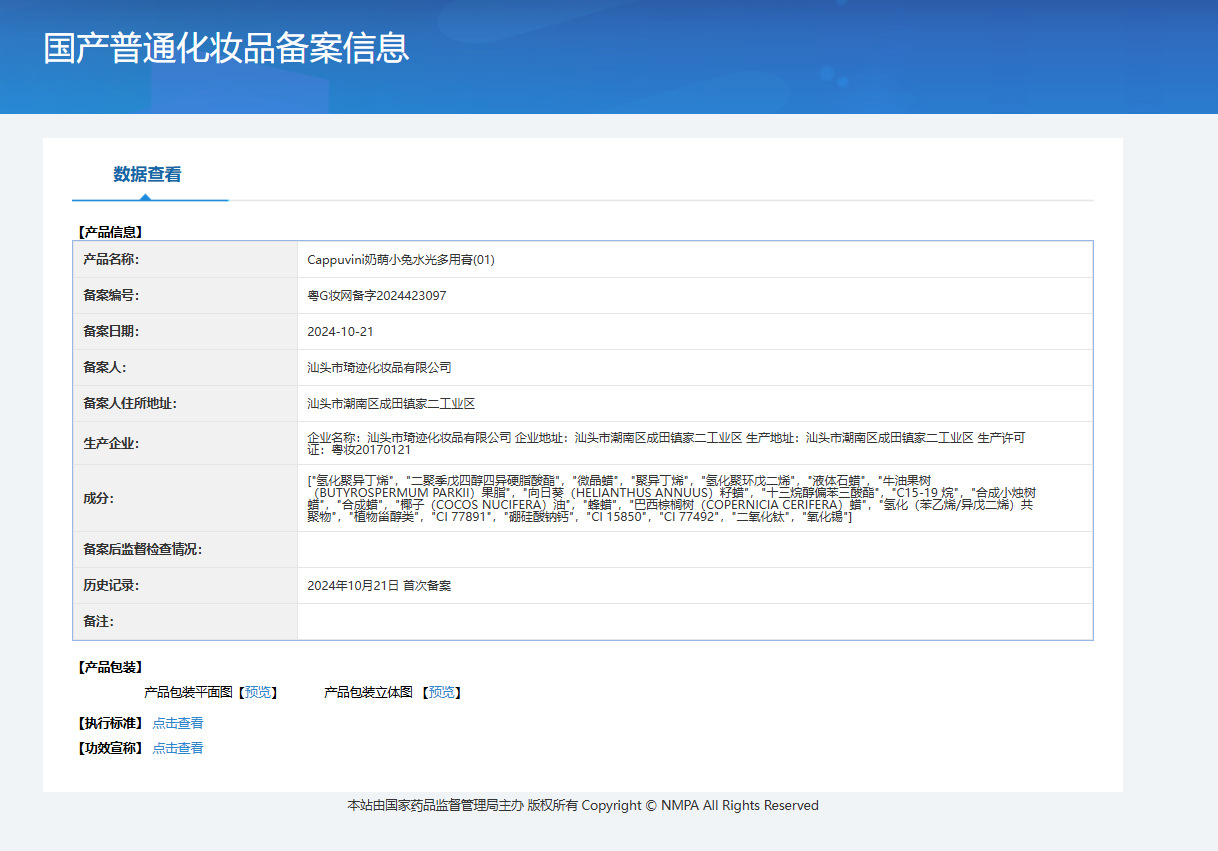The height and width of the screenshot is (851, 1218).
Task: Click the 生产企业 label cell
Action: (185, 444)
